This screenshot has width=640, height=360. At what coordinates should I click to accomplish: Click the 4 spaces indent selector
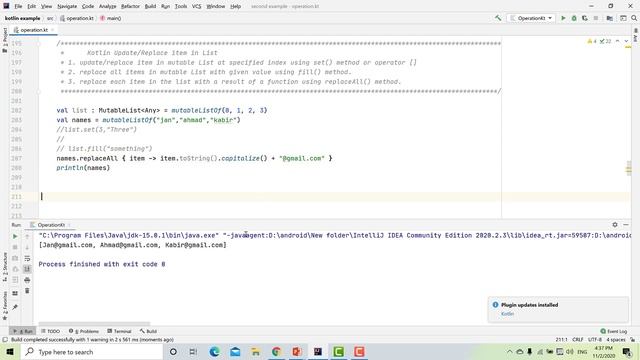tap(616, 340)
